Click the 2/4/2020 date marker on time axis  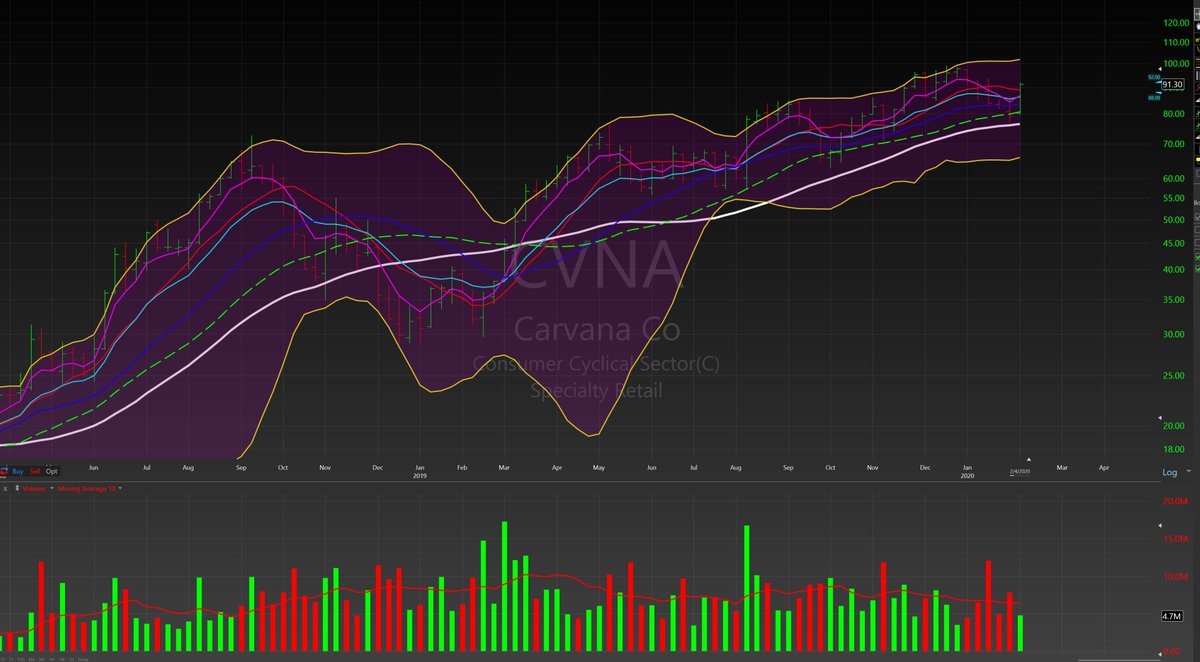(x=1020, y=471)
